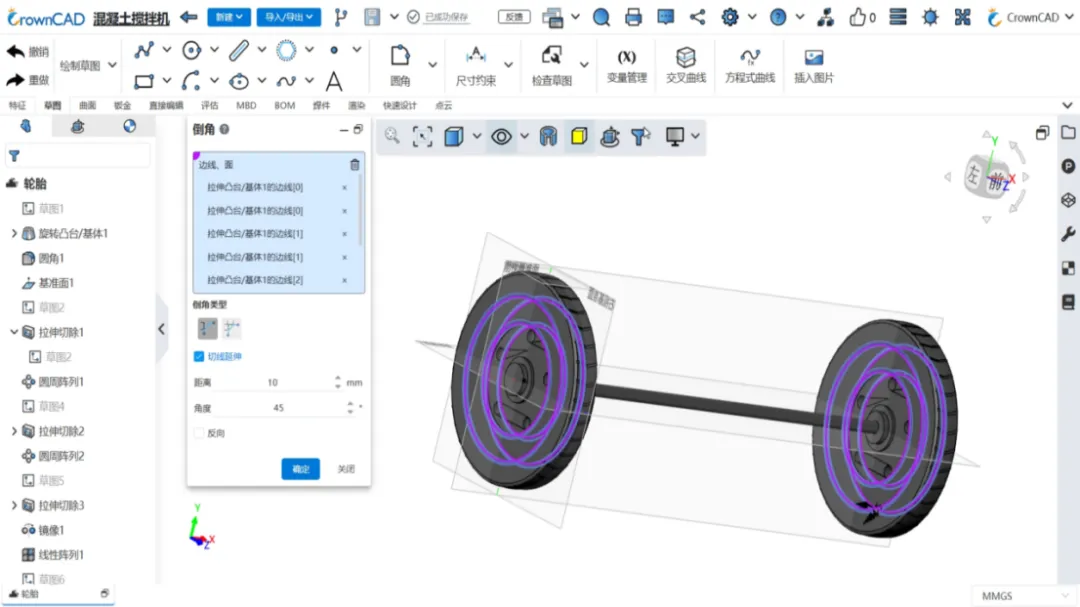Image resolution: width=1080 pixels, height=607 pixels.
Task: Click the 交叉曲线 intersection curve tool
Action: tap(685, 66)
